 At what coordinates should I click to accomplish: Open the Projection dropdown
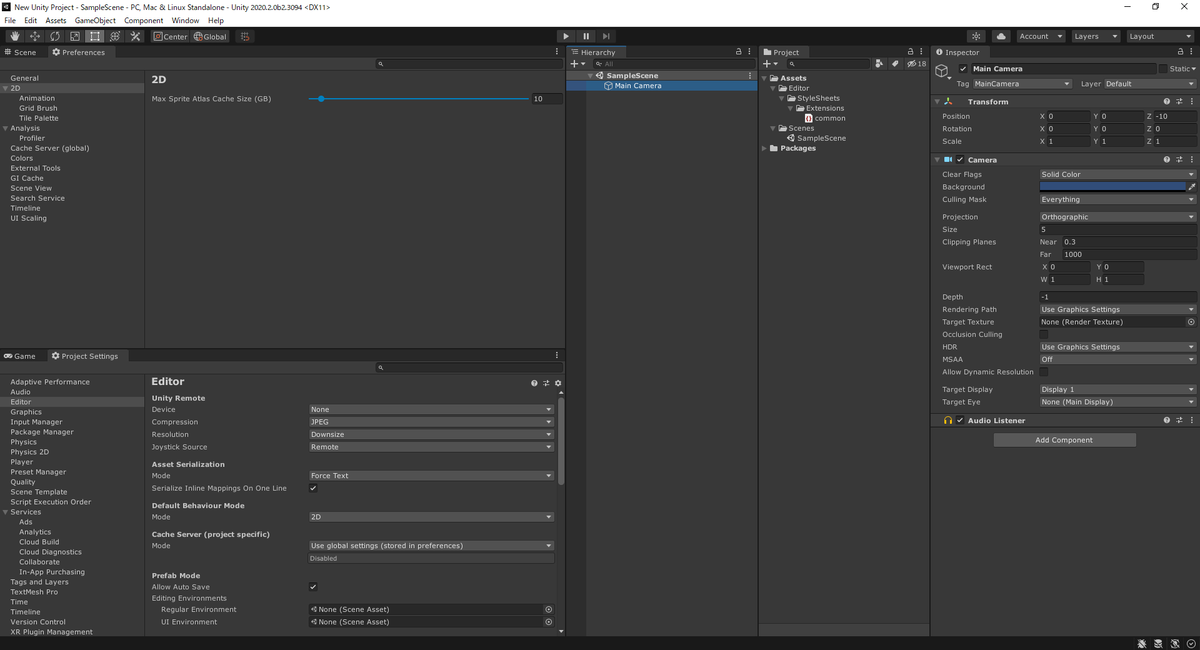pos(1117,217)
